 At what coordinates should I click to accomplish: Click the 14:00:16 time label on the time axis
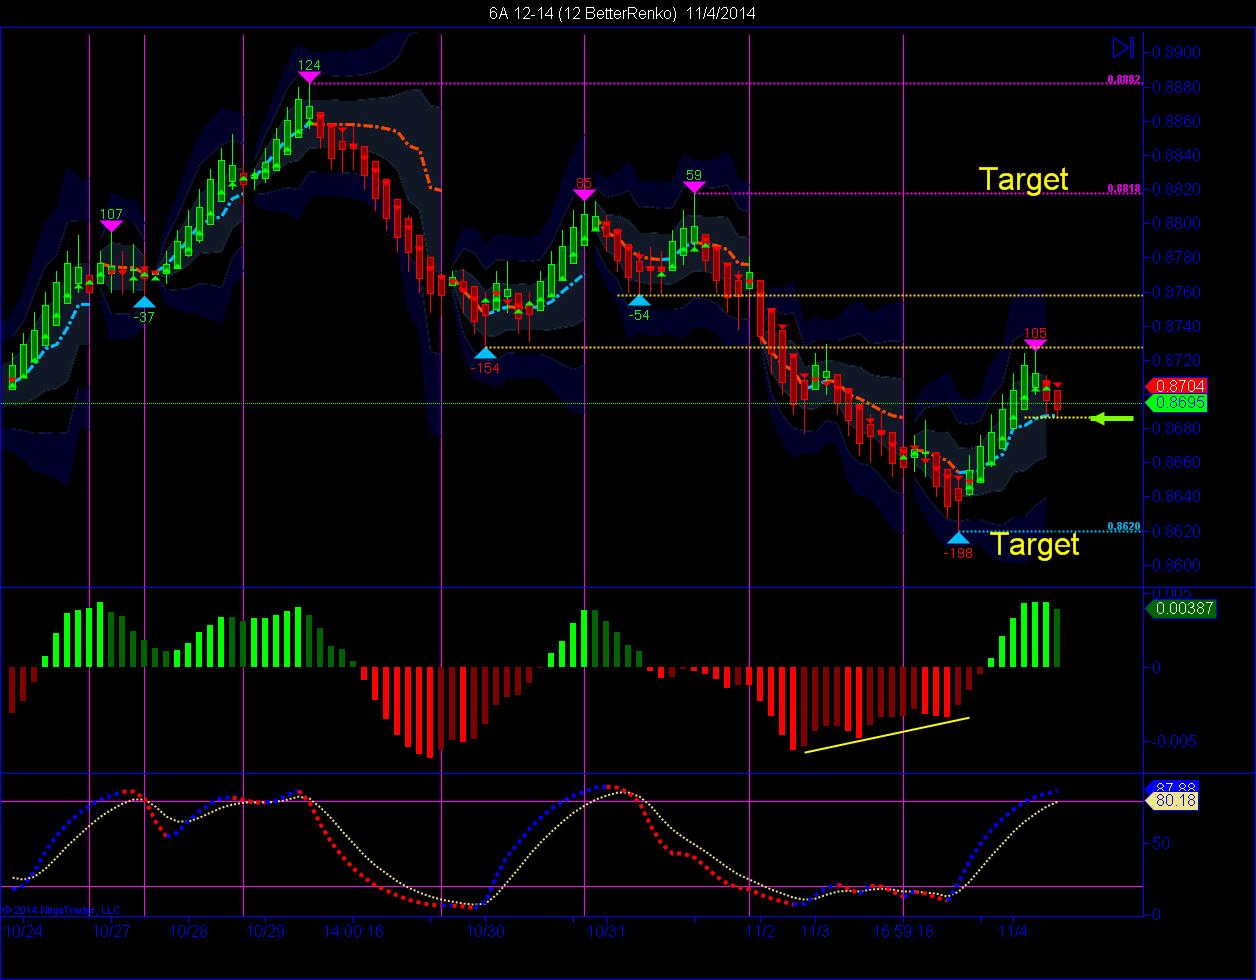354,930
